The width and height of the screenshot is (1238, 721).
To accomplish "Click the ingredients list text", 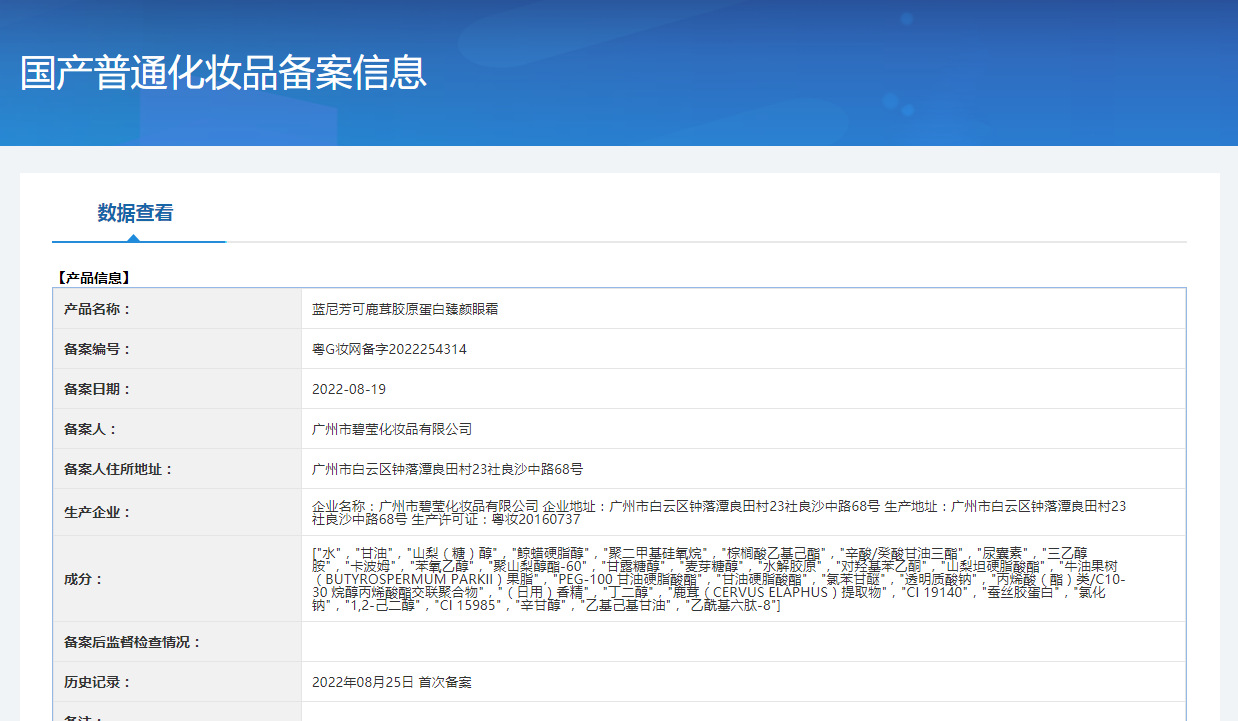I will pyautogui.click(x=718, y=579).
